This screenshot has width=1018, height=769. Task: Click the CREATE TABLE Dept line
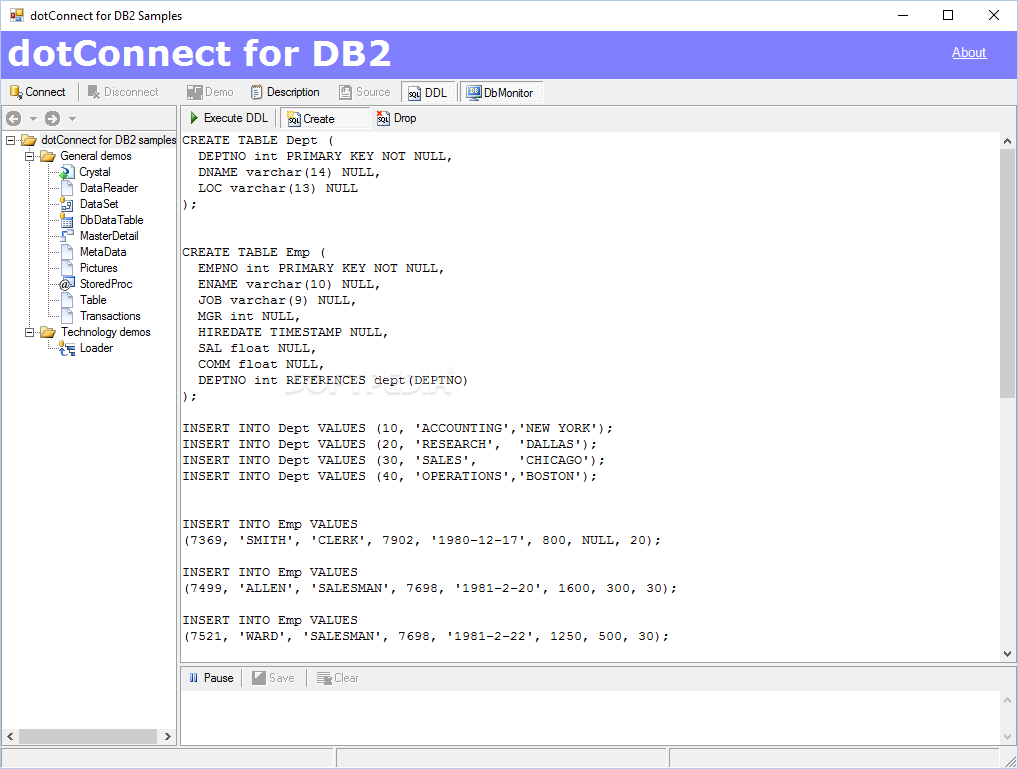click(258, 140)
